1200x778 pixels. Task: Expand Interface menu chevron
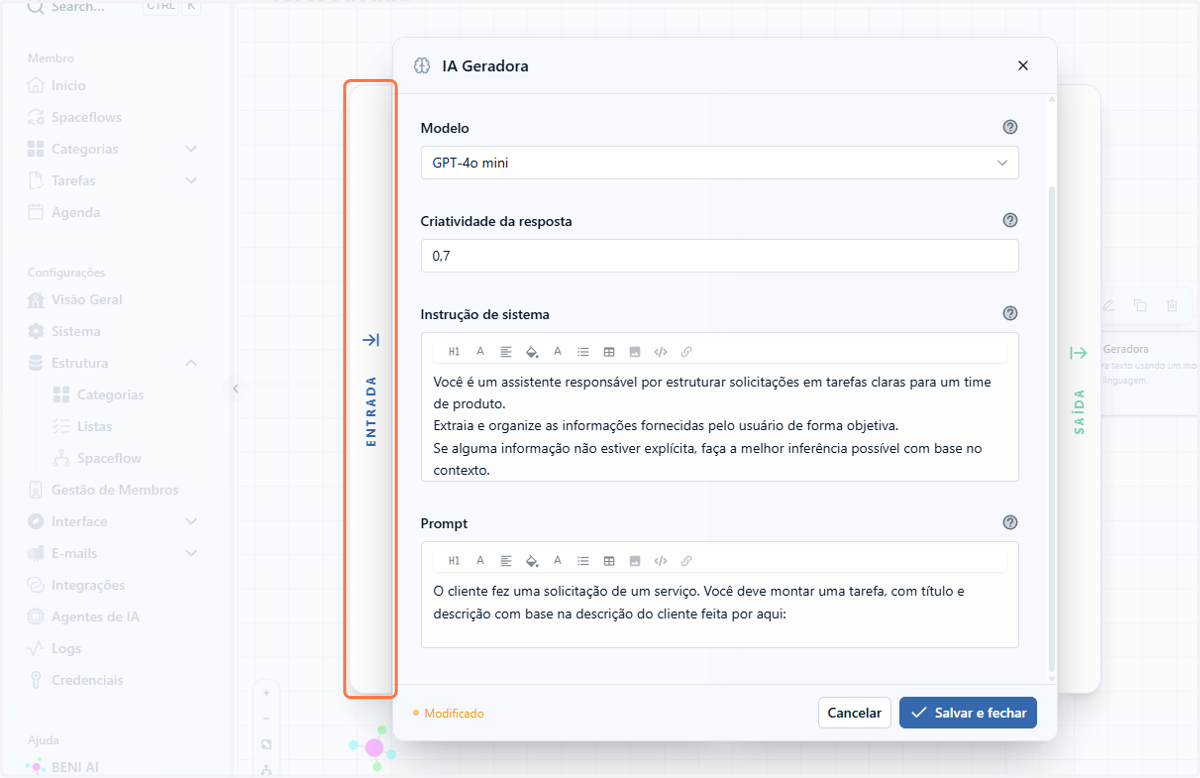[x=191, y=522]
